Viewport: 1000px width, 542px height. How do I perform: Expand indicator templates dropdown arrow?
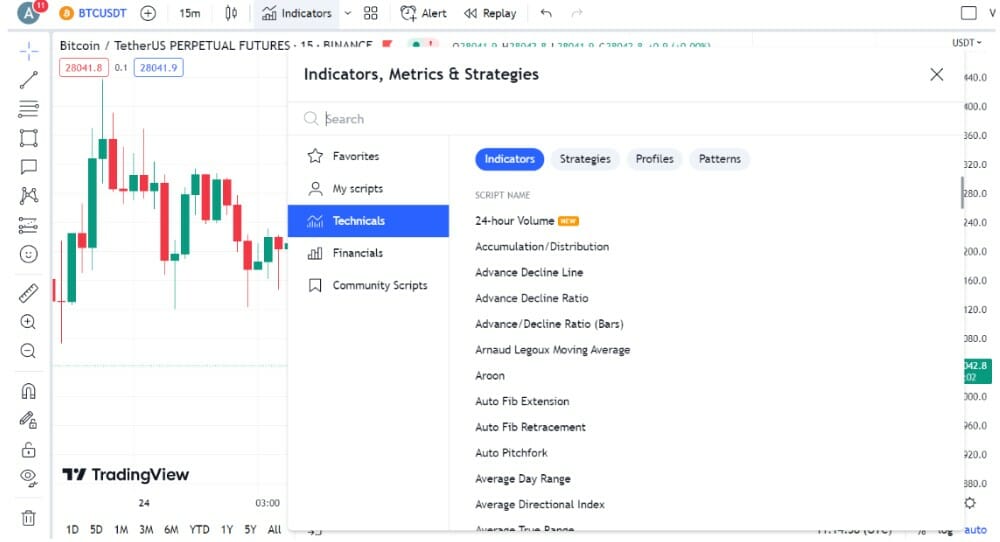pyautogui.click(x=348, y=13)
